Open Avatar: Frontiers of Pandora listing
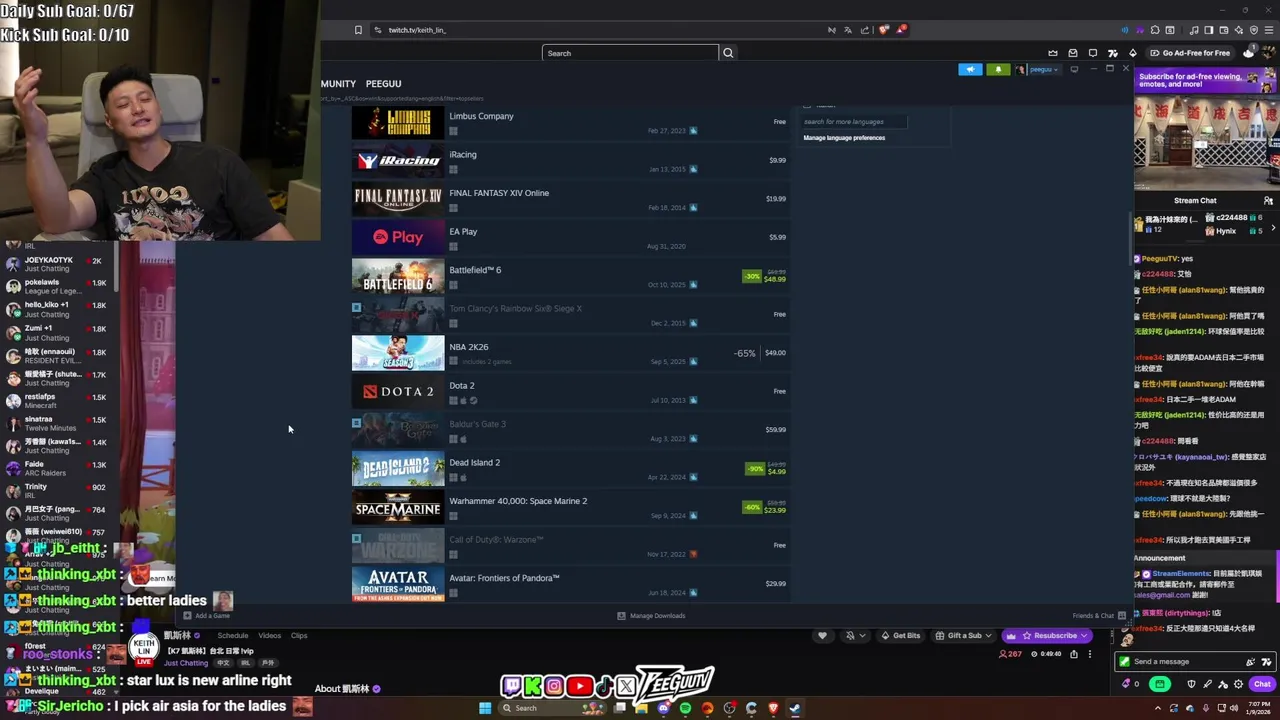Viewport: 1280px width, 720px height. 570,584
